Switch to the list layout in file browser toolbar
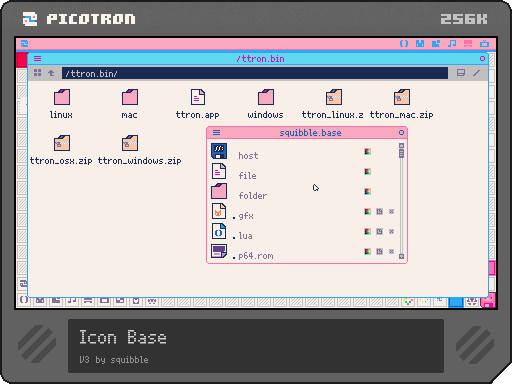Image resolution: width=512 pixels, height=384 pixels. coord(461,73)
